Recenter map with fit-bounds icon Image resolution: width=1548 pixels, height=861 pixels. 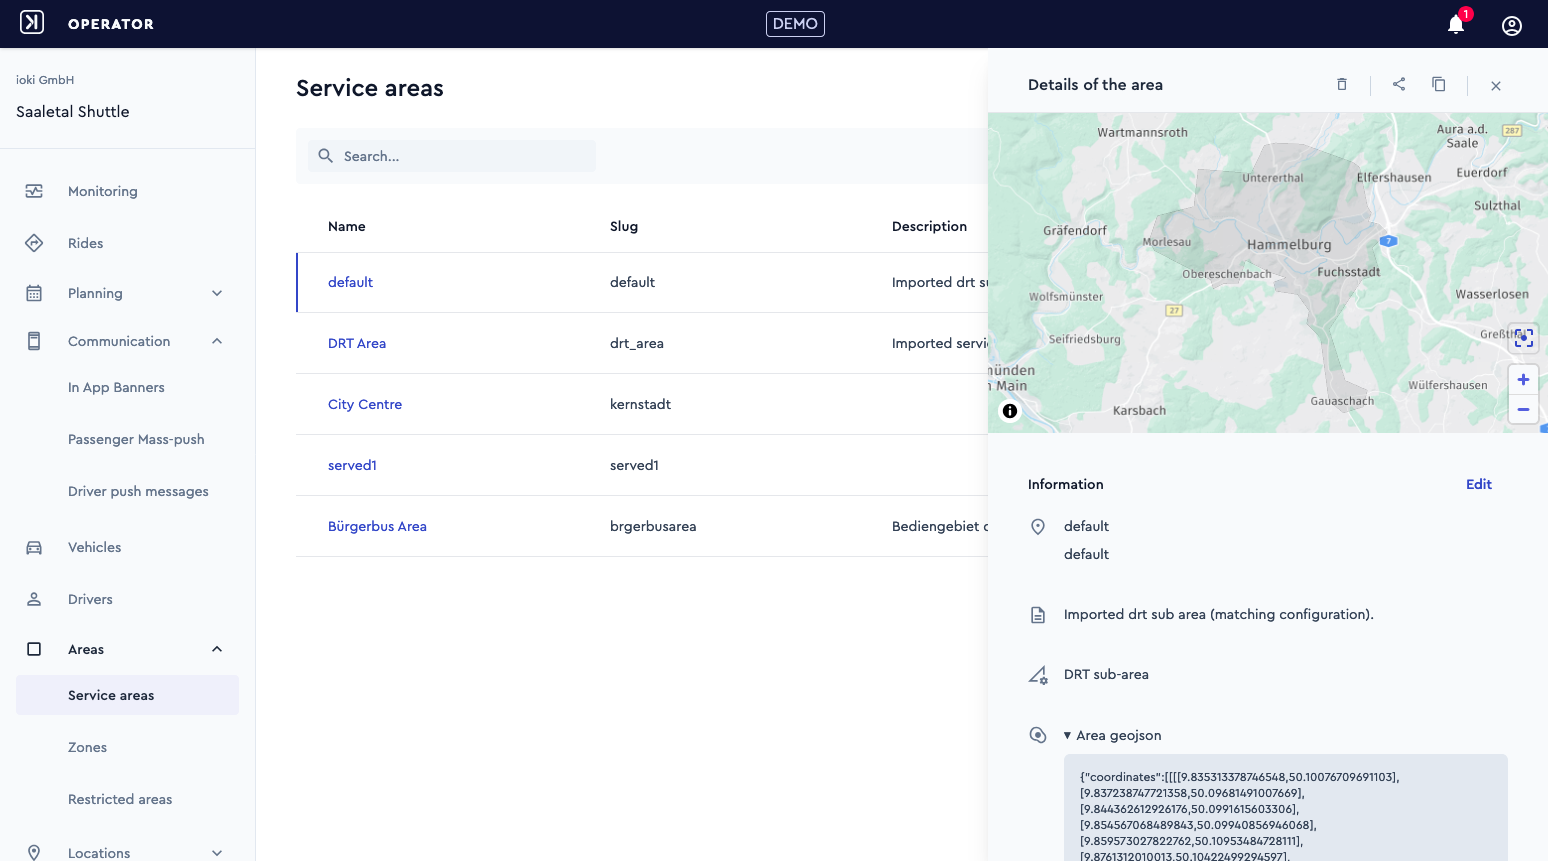click(1523, 338)
